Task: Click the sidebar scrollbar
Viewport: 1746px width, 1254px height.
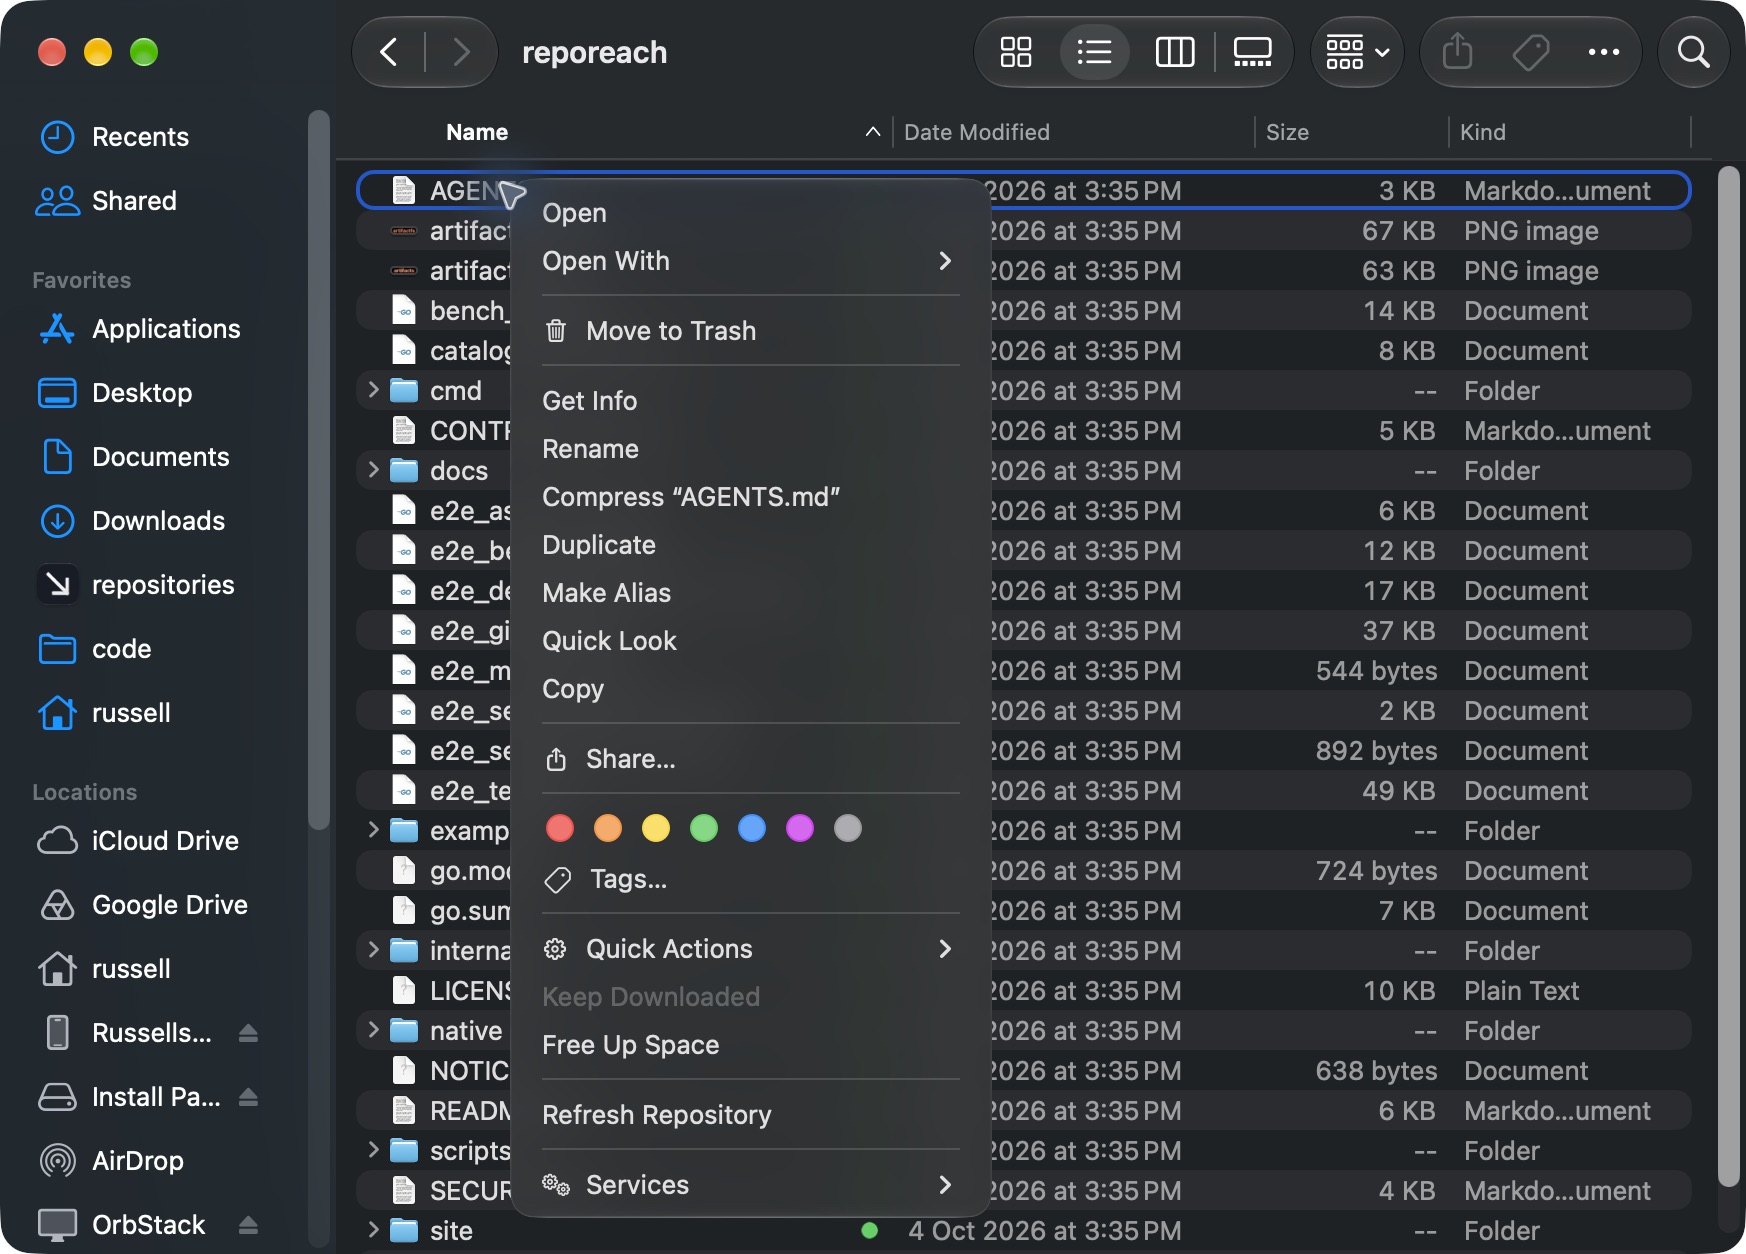Action: click(319, 470)
